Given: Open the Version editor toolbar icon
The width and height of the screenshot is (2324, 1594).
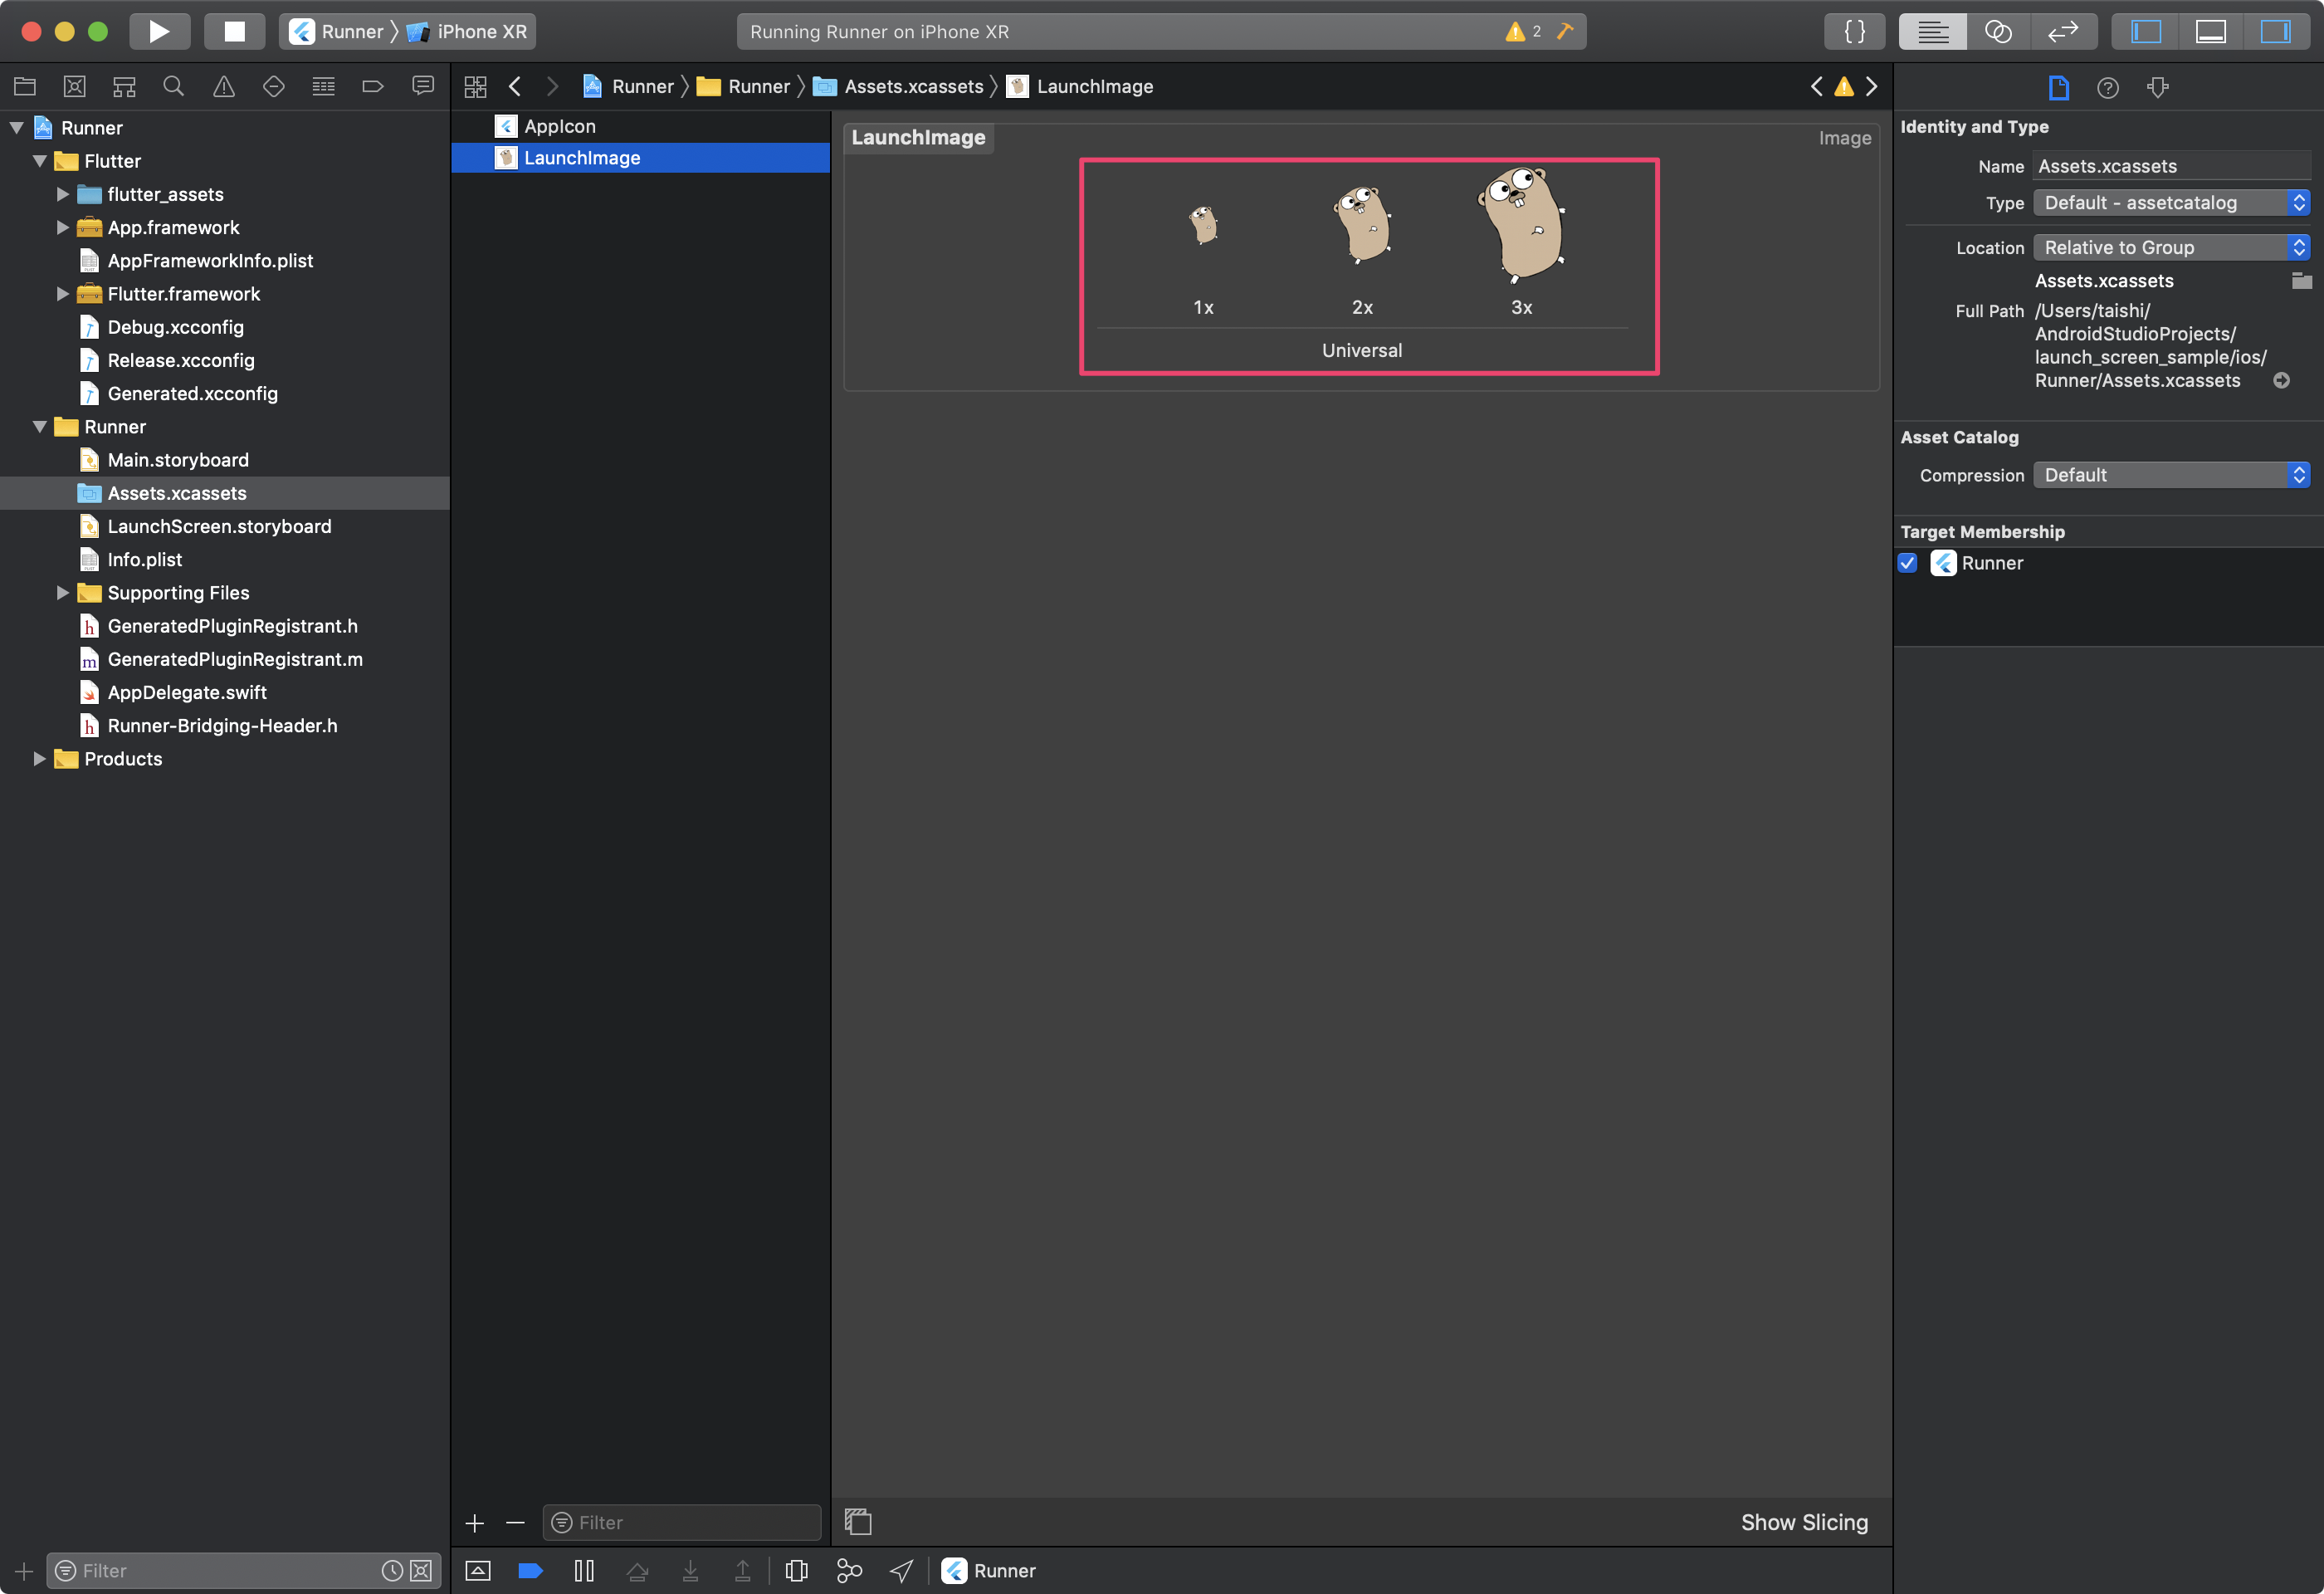Looking at the screenshot, I should pos(2062,31).
